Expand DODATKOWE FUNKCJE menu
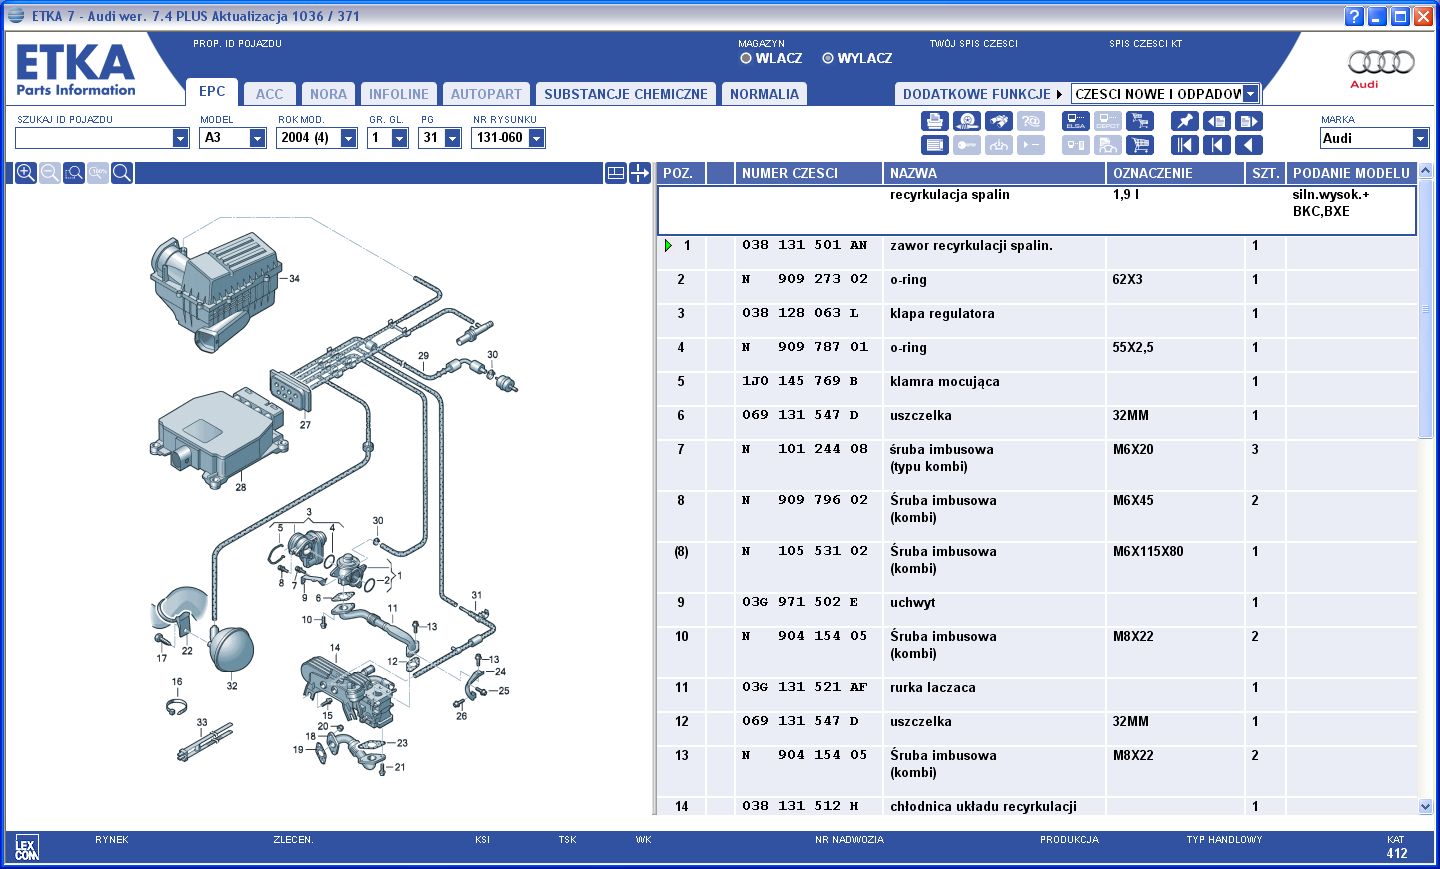Image resolution: width=1440 pixels, height=869 pixels. pyautogui.click(x=982, y=94)
